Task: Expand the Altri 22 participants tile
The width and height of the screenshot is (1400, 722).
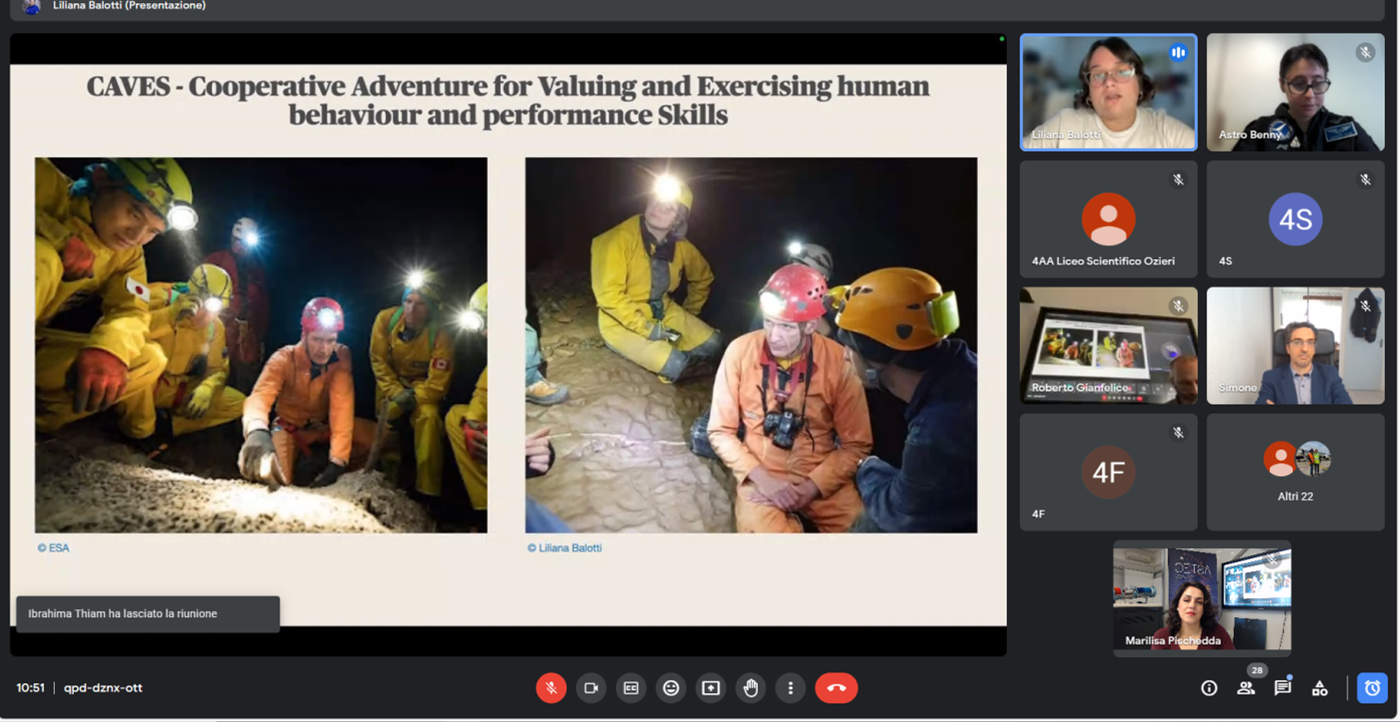Action: pos(1295,472)
